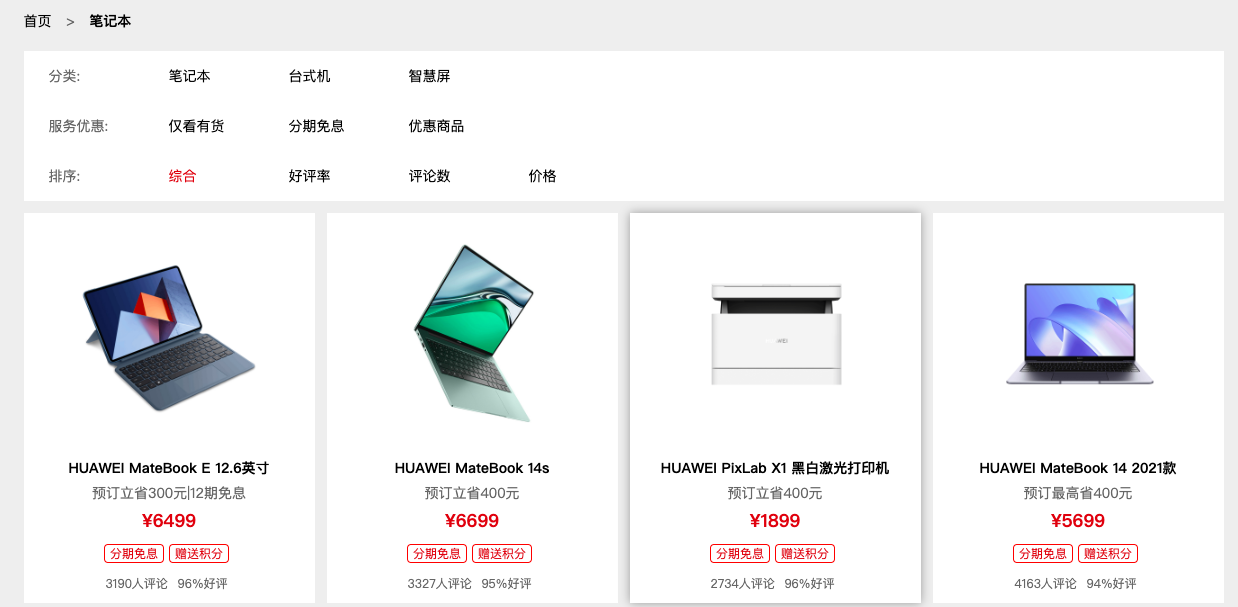Click 分期免息 tag under MateBook E
The height and width of the screenshot is (607, 1238).
click(x=134, y=554)
